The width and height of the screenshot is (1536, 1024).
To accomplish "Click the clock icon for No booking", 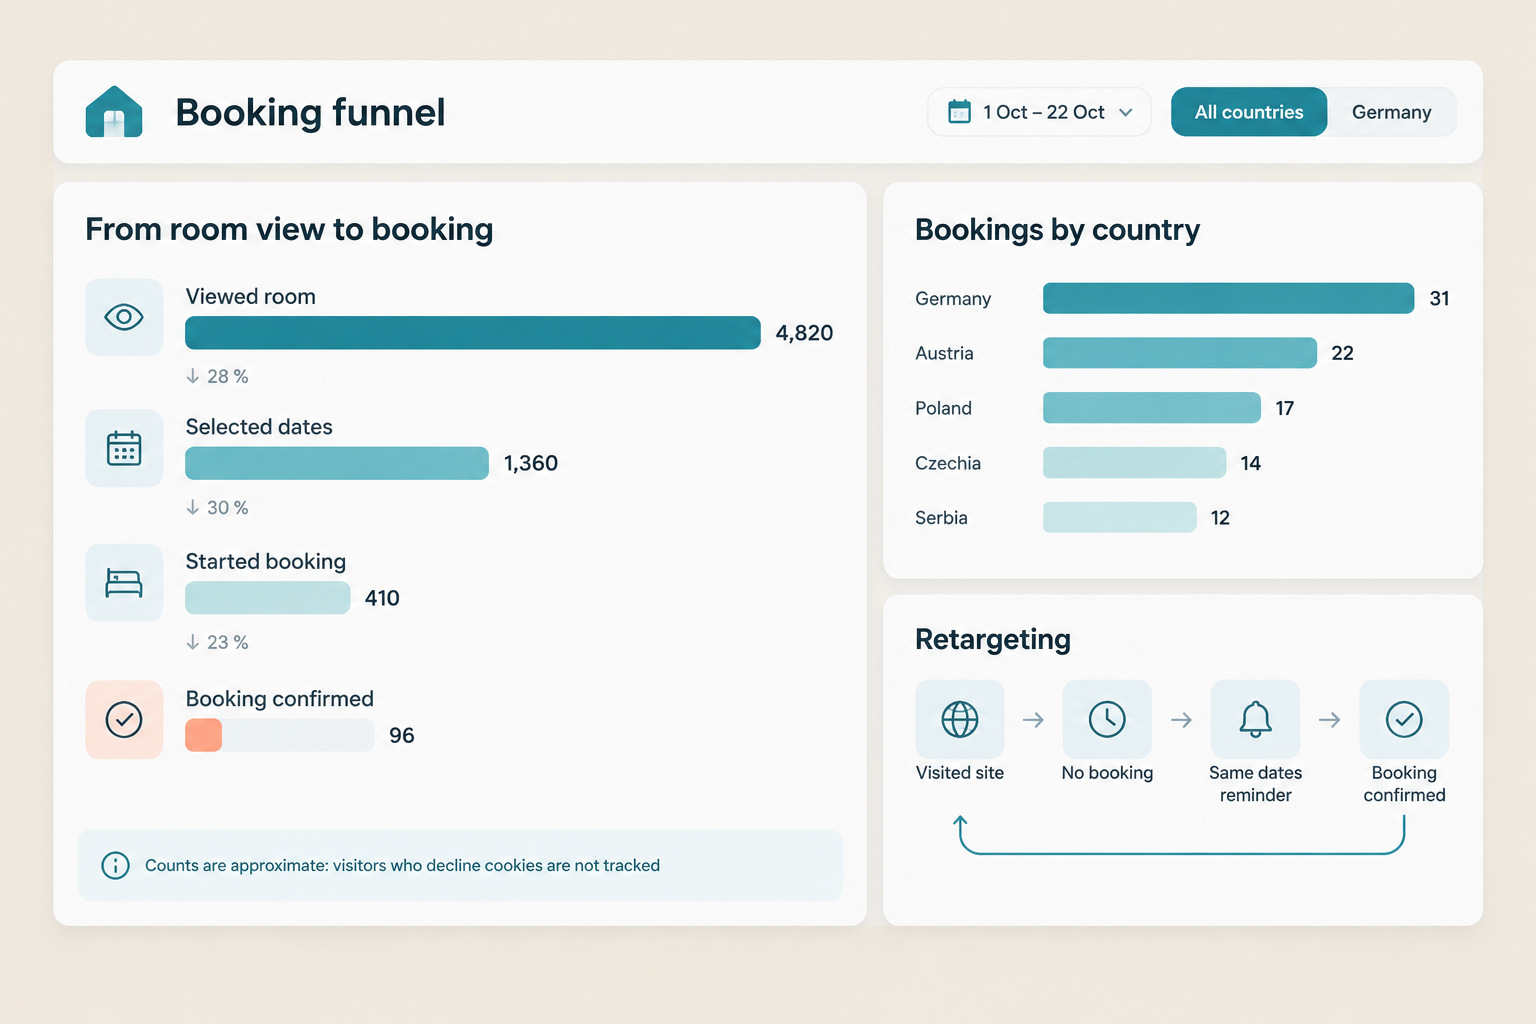I will [x=1107, y=719].
